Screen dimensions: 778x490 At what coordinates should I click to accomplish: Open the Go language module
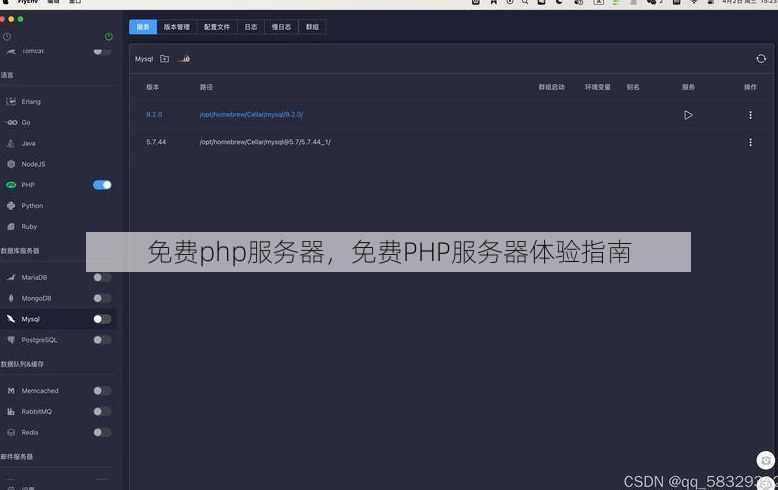pos(26,122)
